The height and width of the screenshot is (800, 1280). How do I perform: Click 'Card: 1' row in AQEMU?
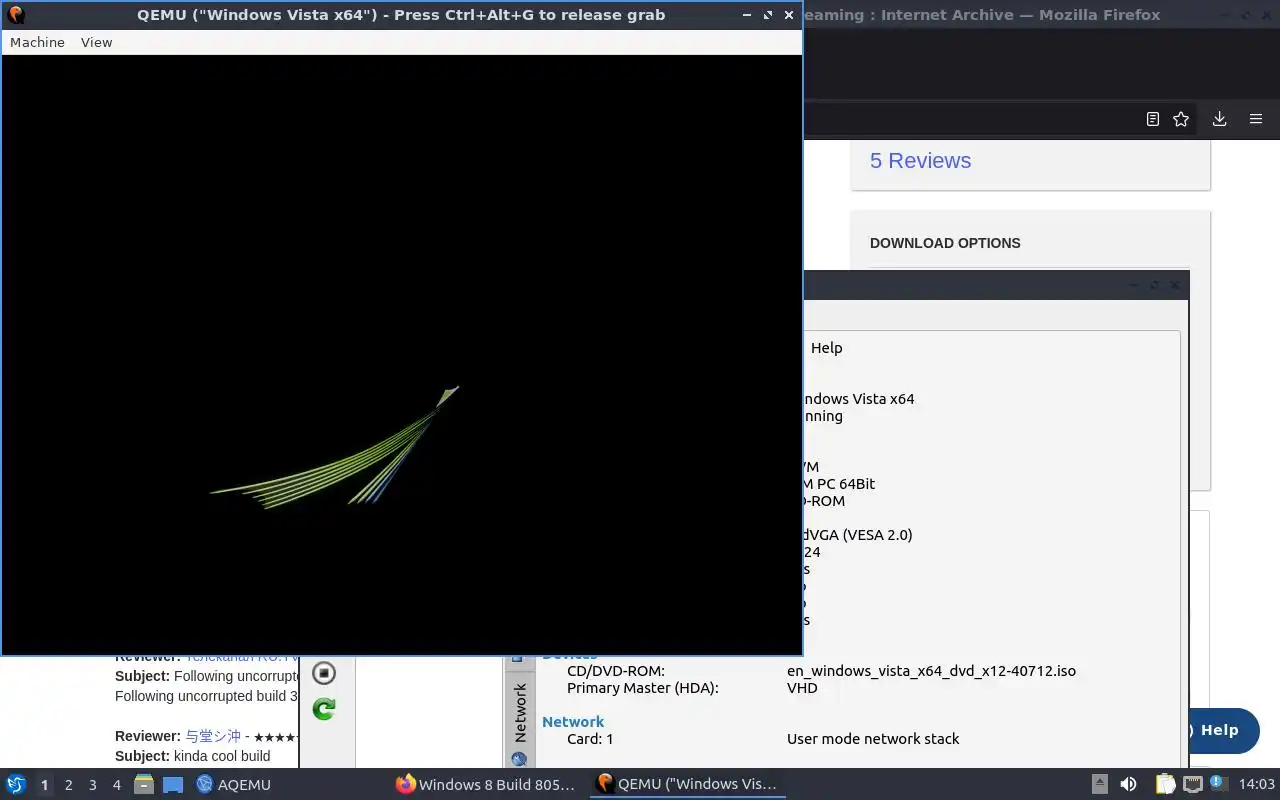point(590,739)
